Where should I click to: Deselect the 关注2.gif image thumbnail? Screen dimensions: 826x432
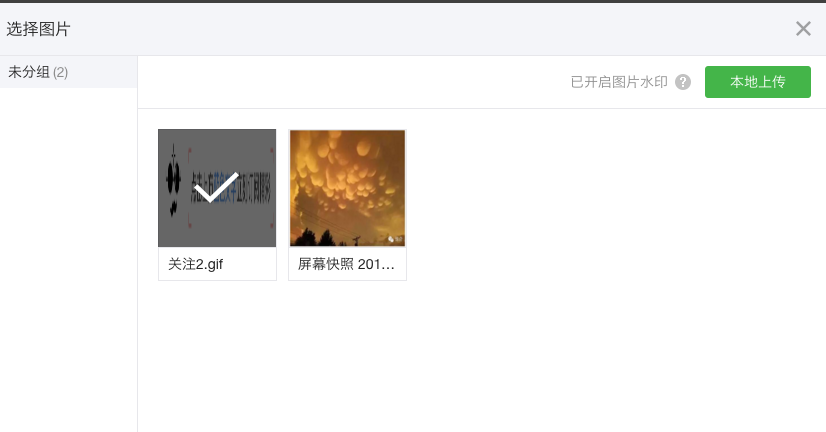(x=217, y=188)
